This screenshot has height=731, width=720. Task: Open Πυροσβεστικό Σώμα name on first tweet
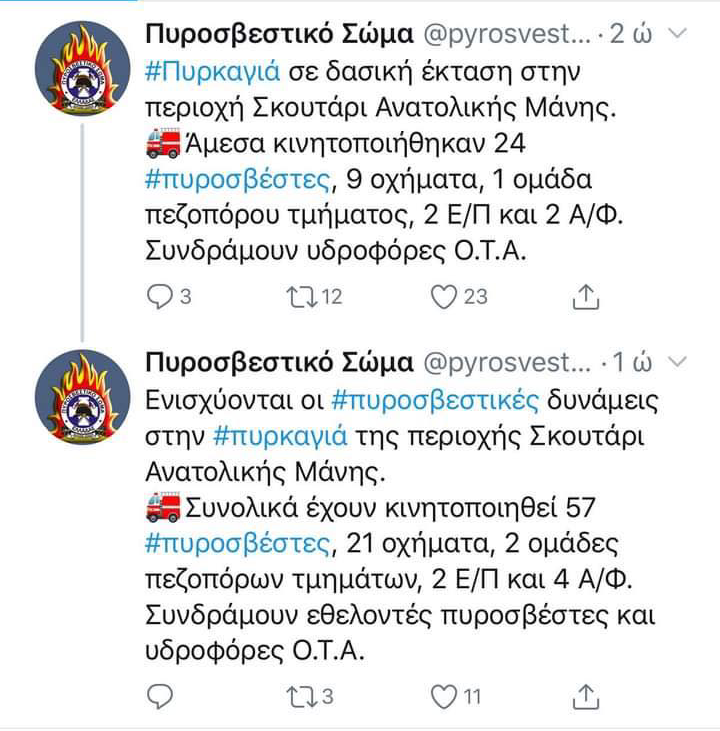tap(279, 34)
